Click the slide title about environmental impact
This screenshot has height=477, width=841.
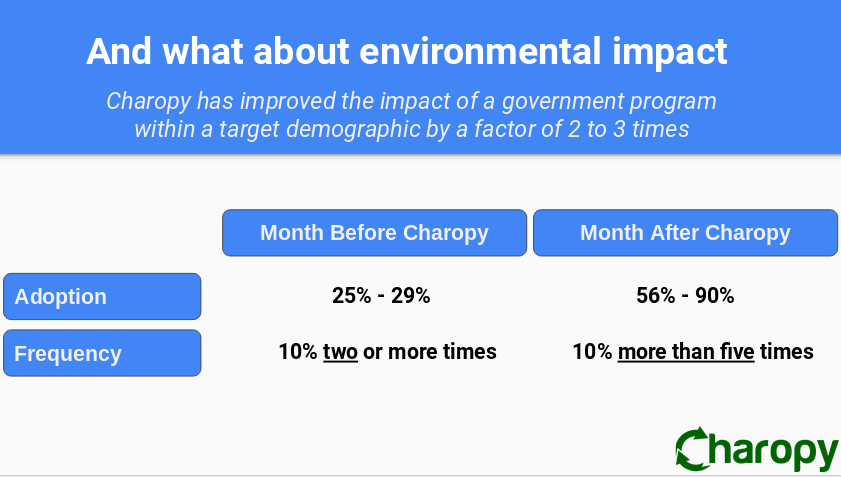(407, 52)
